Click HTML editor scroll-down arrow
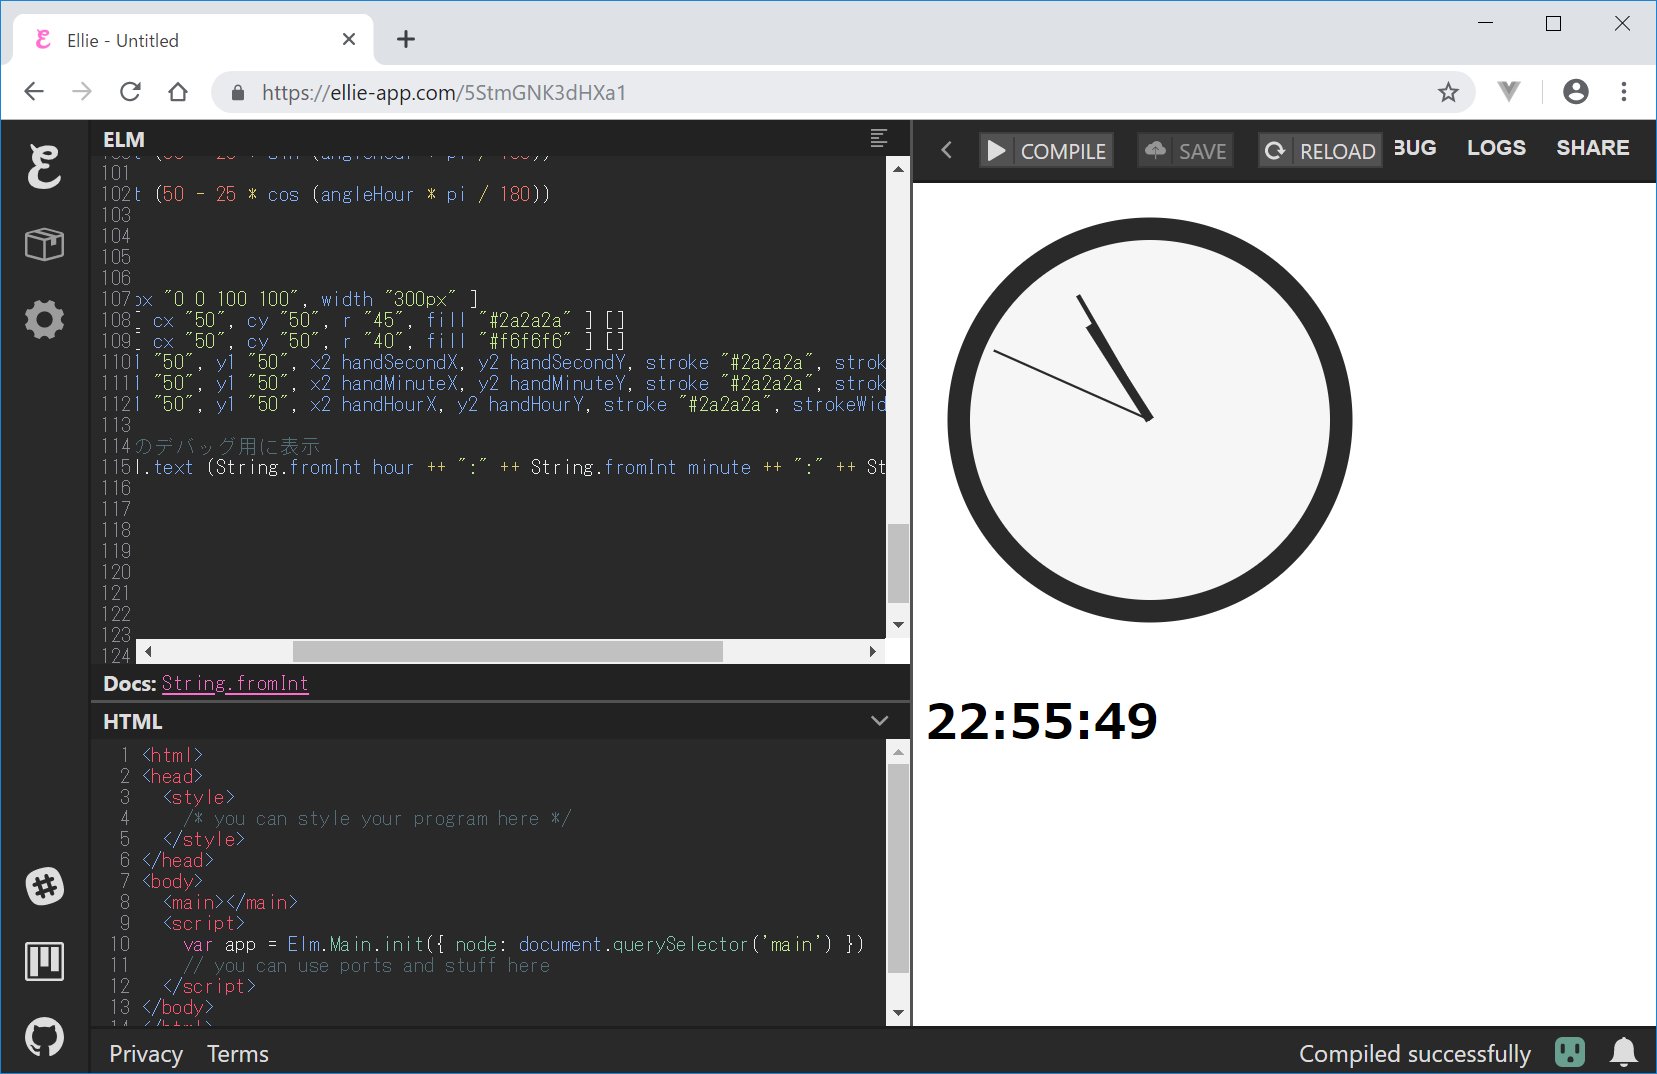The height and width of the screenshot is (1074, 1657). click(x=898, y=1013)
